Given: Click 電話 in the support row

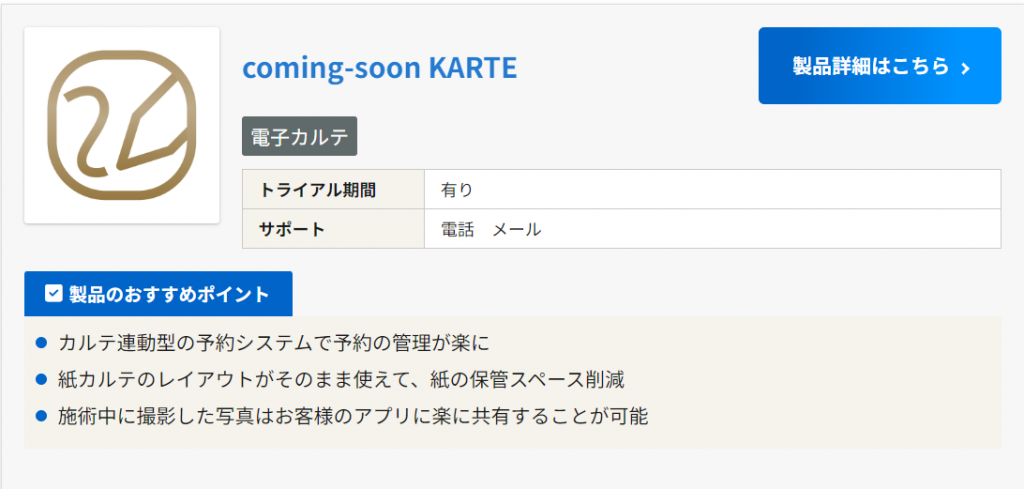Looking at the screenshot, I should 457,229.
